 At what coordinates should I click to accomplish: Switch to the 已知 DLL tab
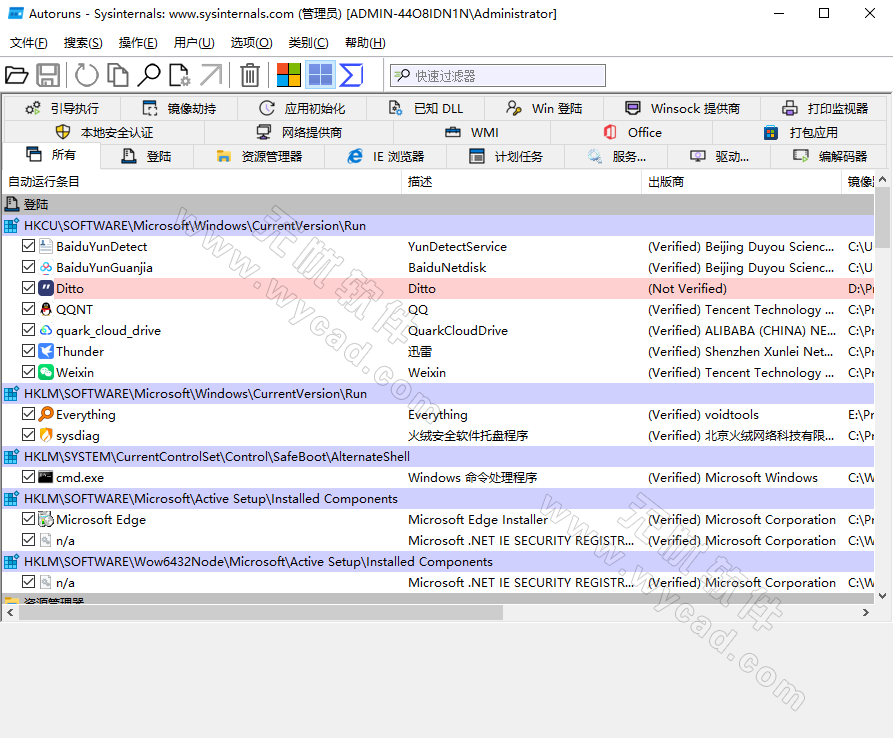click(425, 109)
